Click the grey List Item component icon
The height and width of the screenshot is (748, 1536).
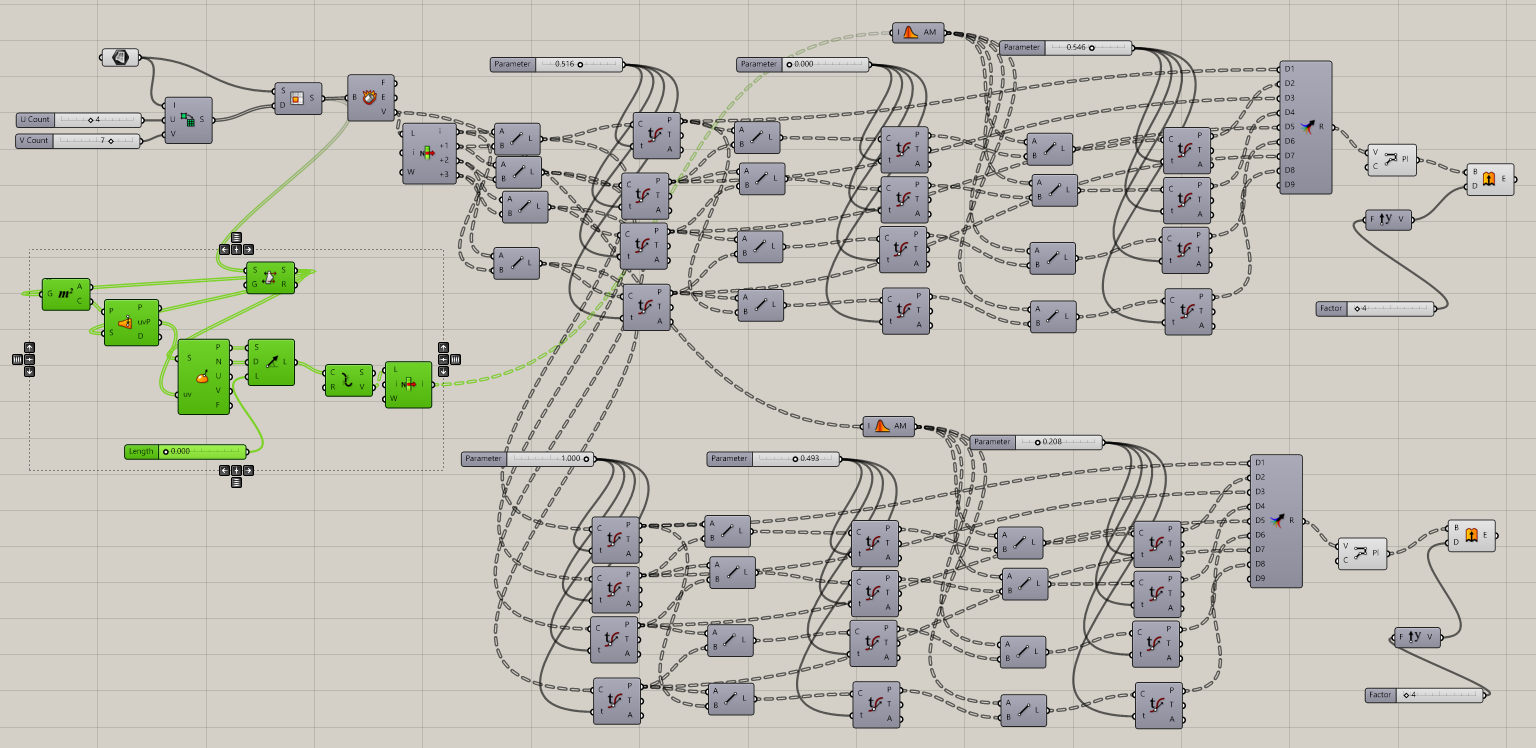coord(429,153)
